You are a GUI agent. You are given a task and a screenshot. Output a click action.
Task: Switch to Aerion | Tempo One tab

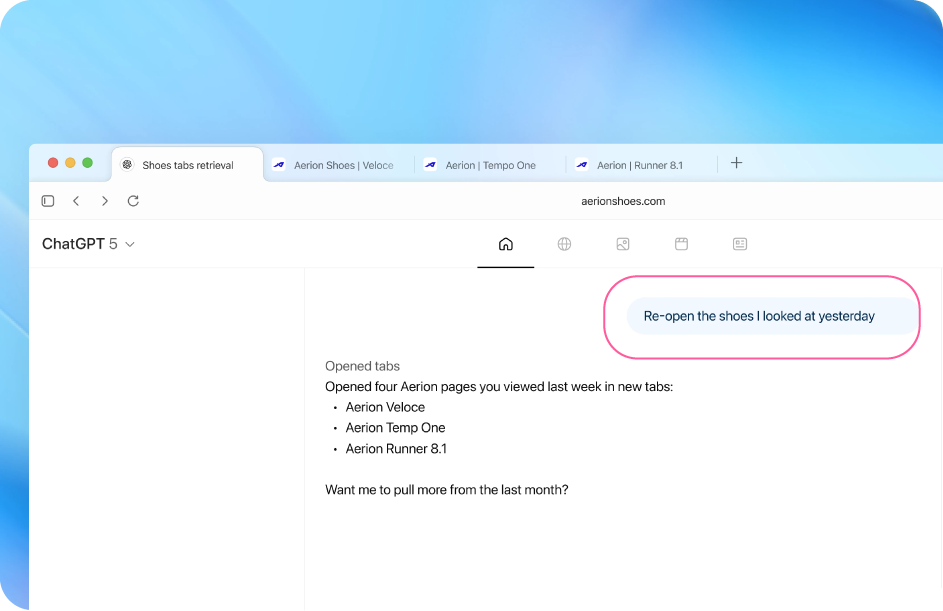click(490, 165)
